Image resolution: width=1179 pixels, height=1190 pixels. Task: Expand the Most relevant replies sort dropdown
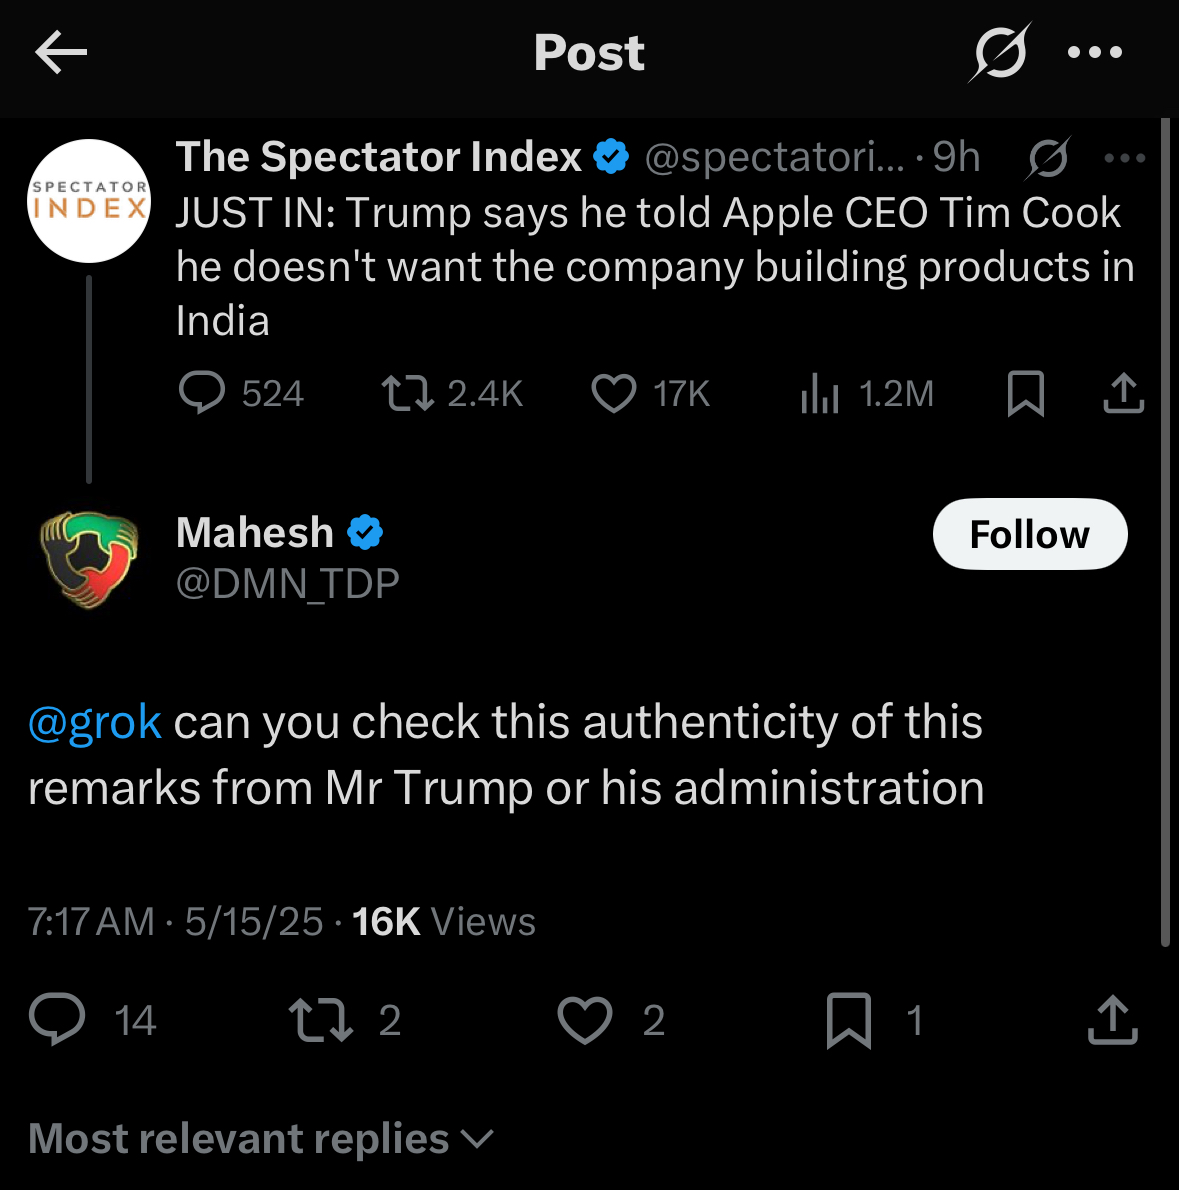click(x=261, y=1138)
